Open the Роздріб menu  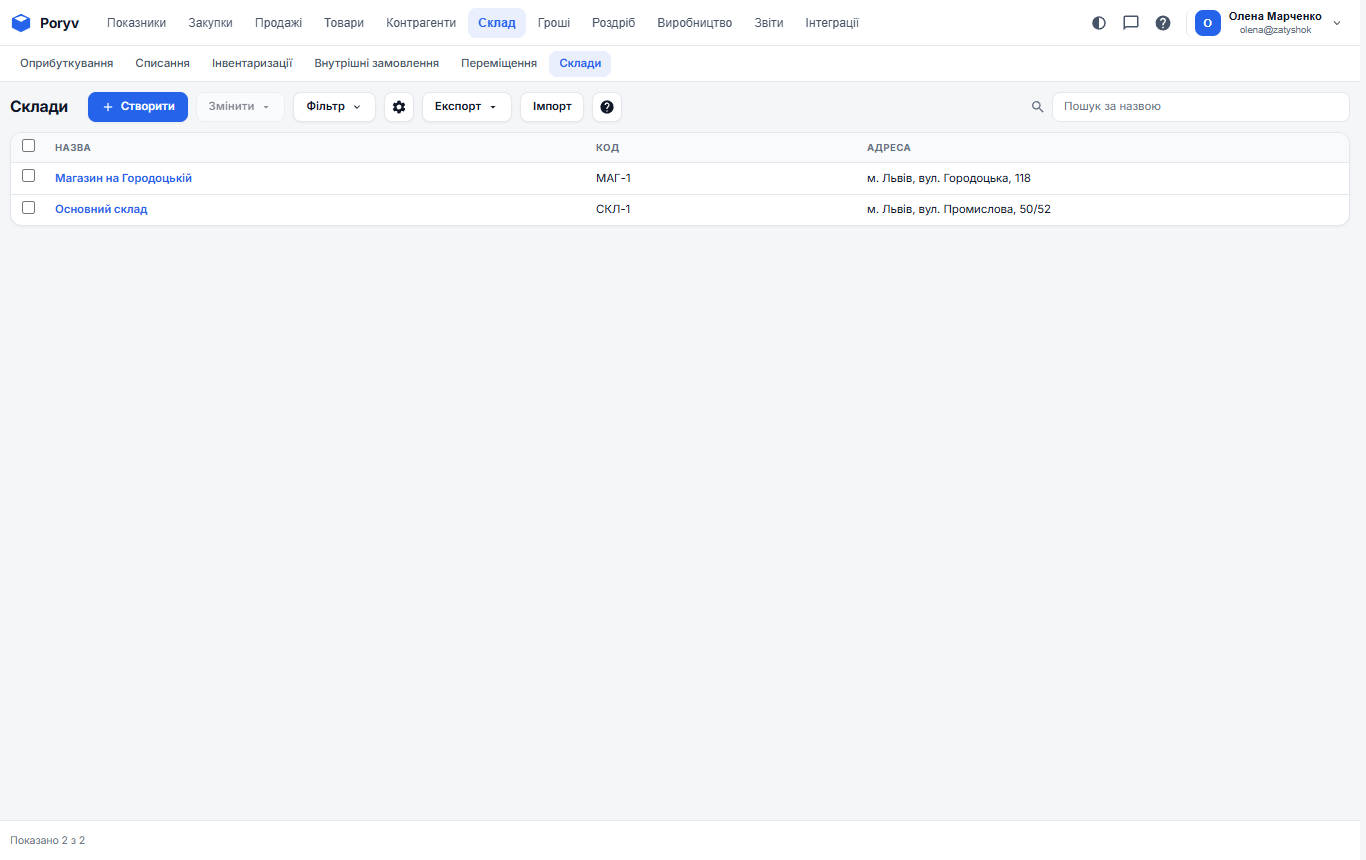[x=613, y=23]
